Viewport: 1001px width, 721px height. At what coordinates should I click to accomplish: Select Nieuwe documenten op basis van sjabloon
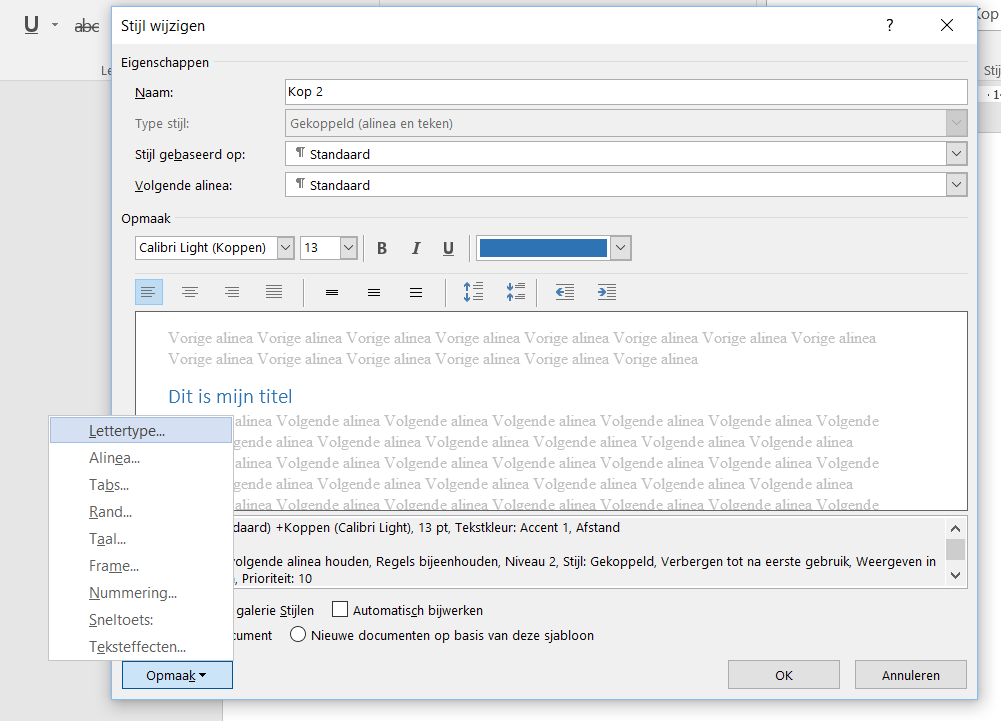(x=298, y=635)
